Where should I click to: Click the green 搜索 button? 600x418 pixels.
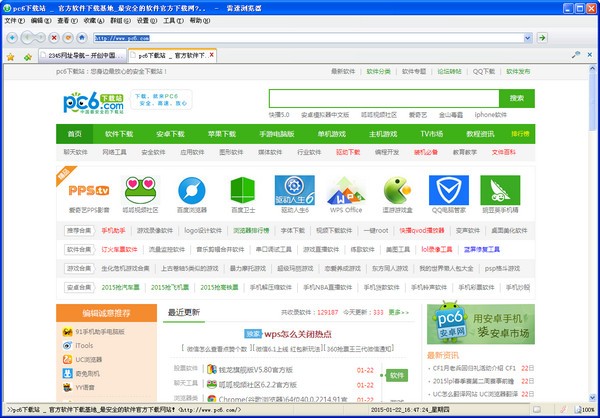pyautogui.click(x=517, y=98)
